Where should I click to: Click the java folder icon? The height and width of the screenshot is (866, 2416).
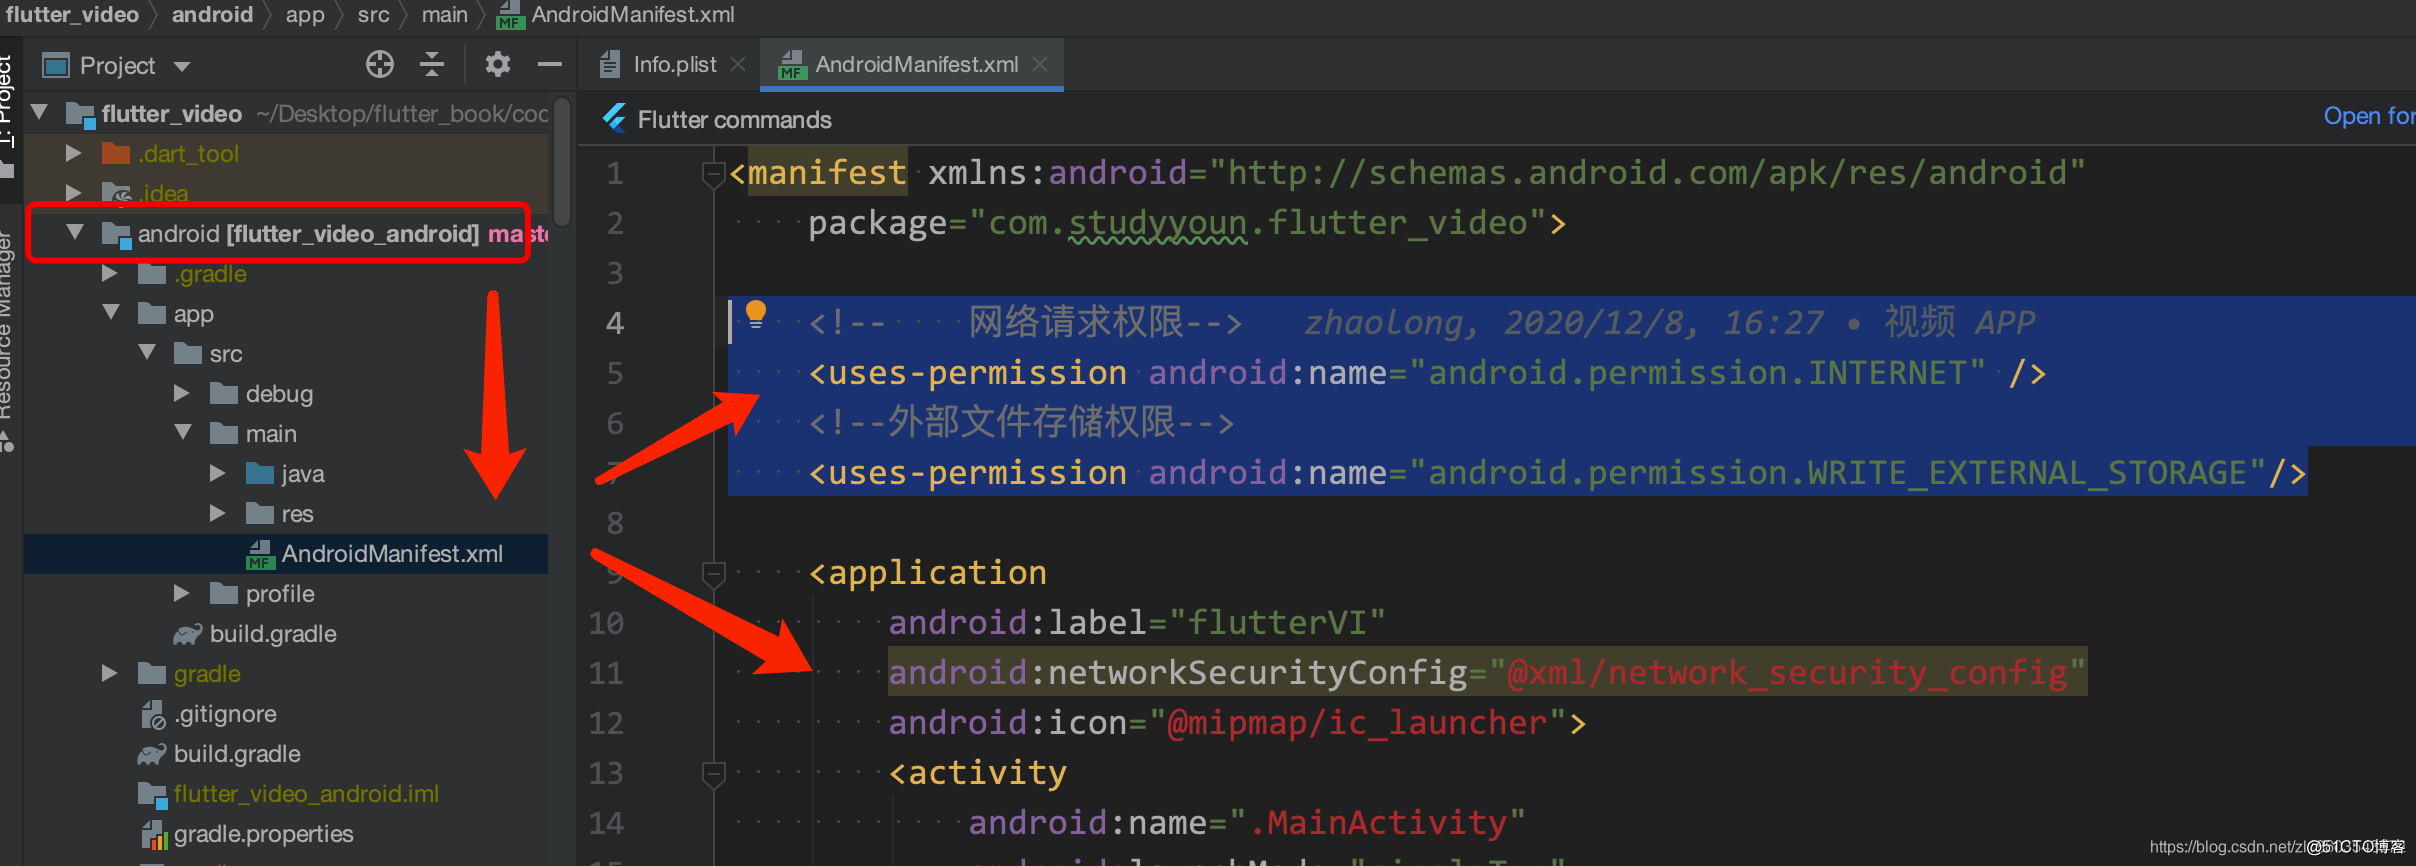260,473
